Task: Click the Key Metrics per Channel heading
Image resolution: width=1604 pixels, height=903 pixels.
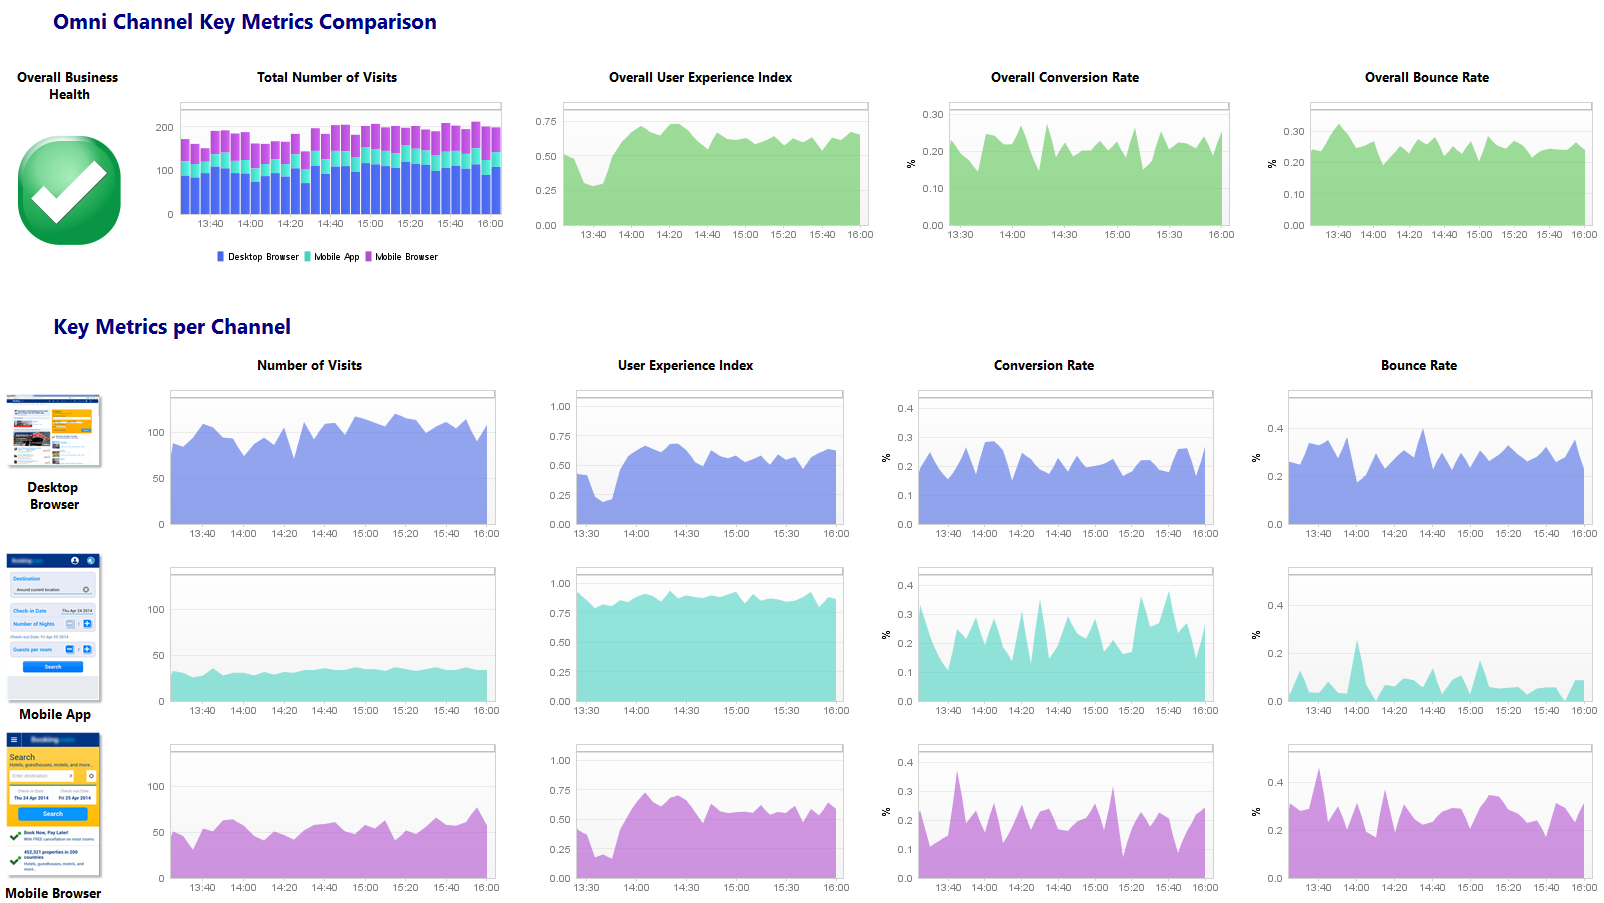Action: pyautogui.click(x=172, y=327)
